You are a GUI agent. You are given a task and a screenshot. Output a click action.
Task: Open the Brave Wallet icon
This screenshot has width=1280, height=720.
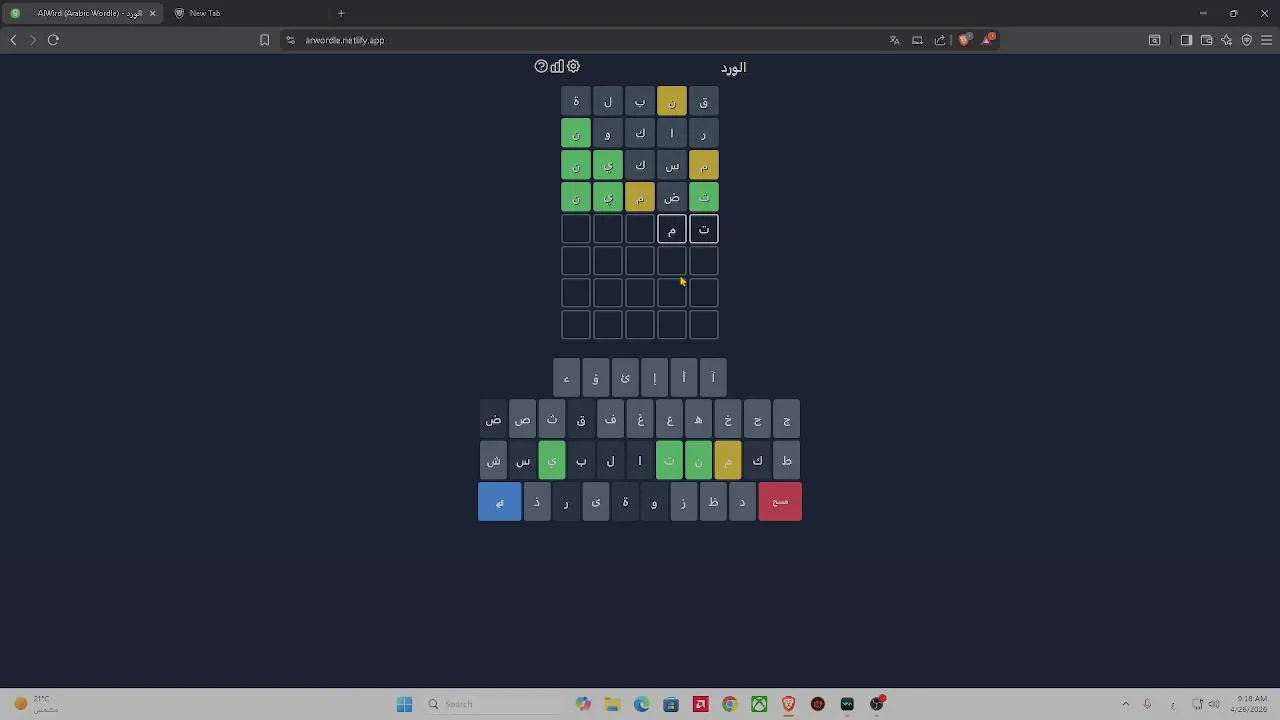(1206, 40)
